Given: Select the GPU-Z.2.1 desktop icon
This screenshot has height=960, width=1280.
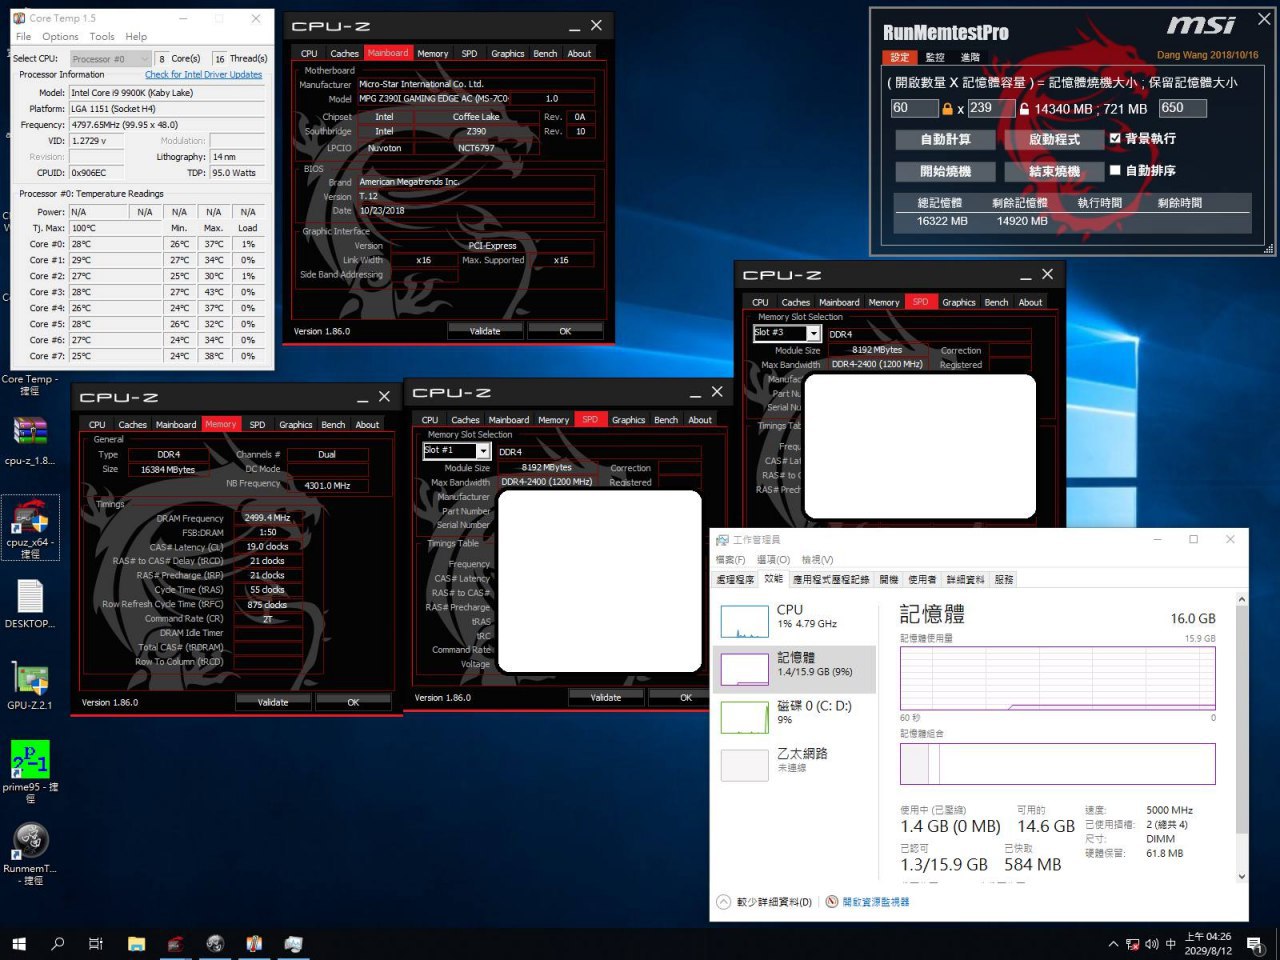Looking at the screenshot, I should click(x=30, y=685).
